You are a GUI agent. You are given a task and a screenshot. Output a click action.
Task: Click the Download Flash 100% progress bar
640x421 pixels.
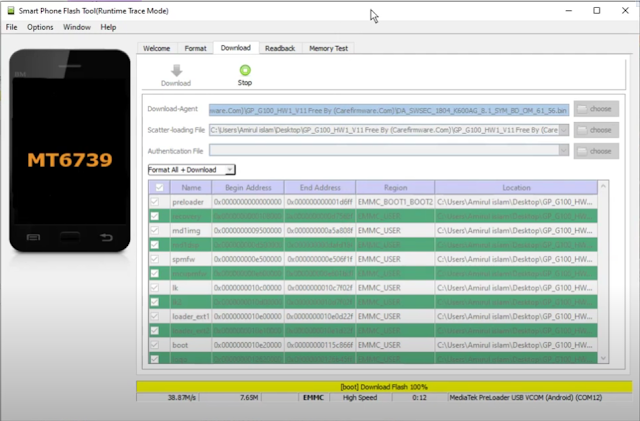click(x=384, y=386)
